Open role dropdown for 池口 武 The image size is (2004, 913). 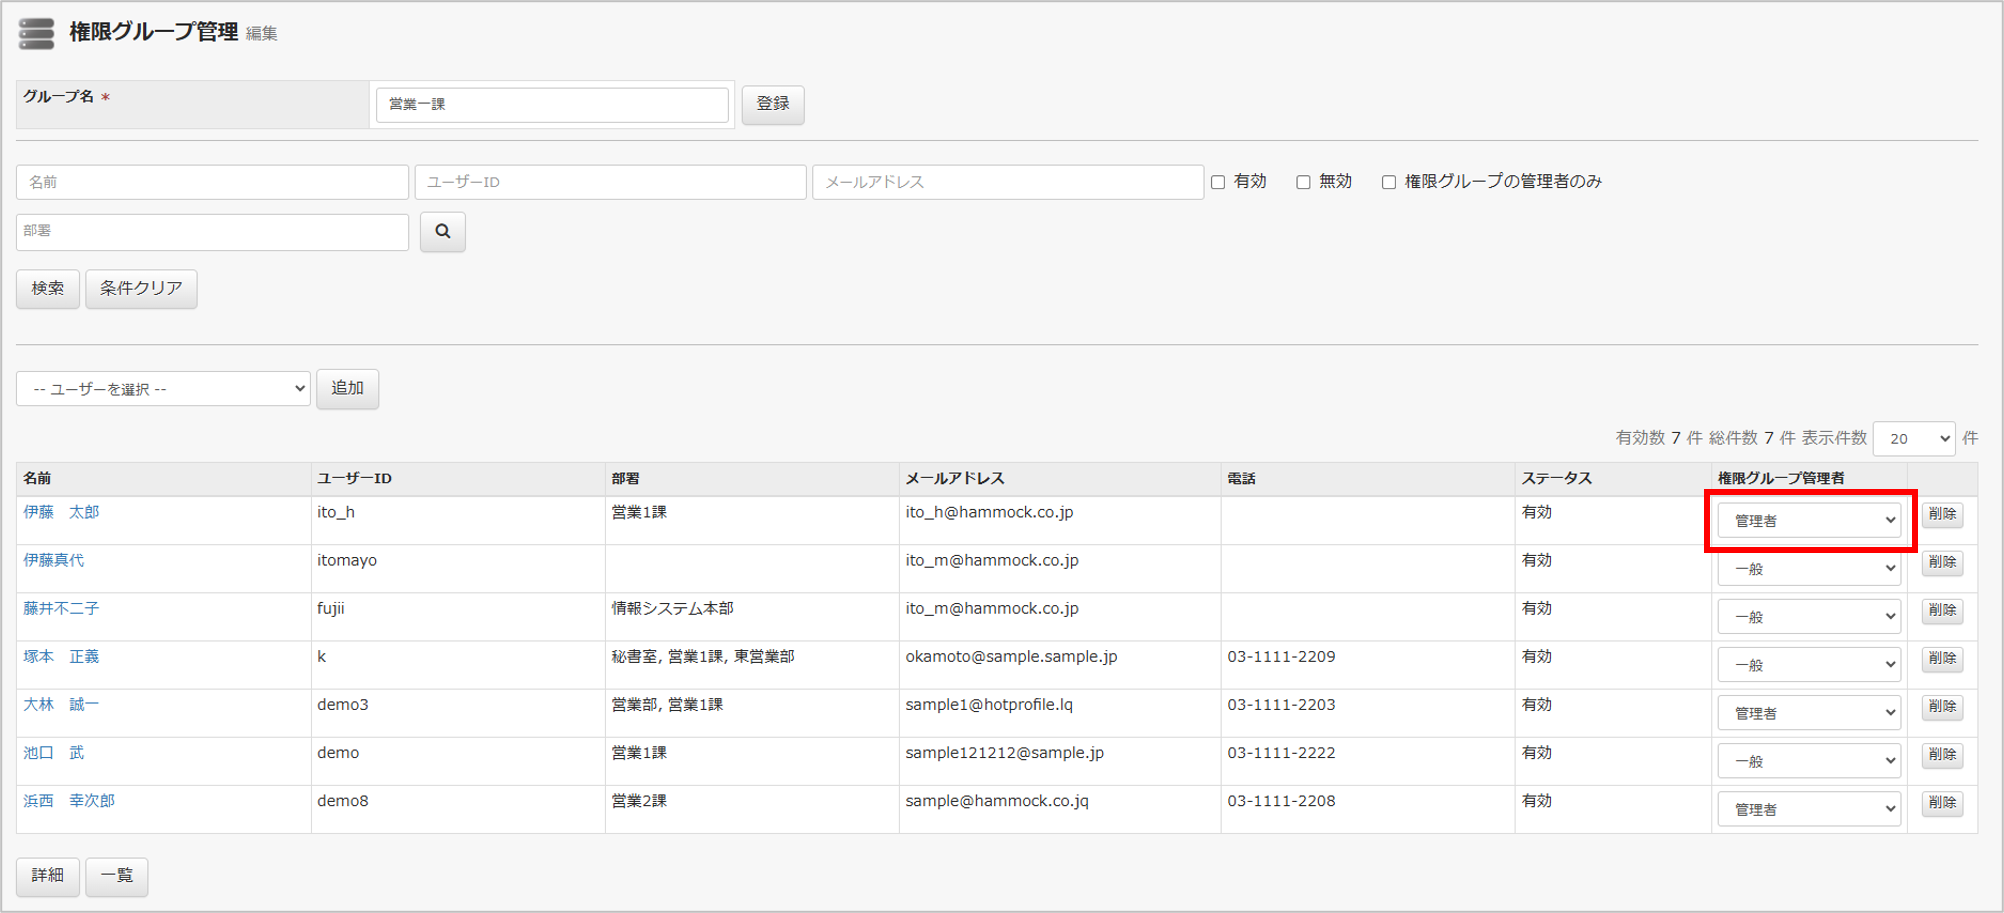(x=1809, y=761)
